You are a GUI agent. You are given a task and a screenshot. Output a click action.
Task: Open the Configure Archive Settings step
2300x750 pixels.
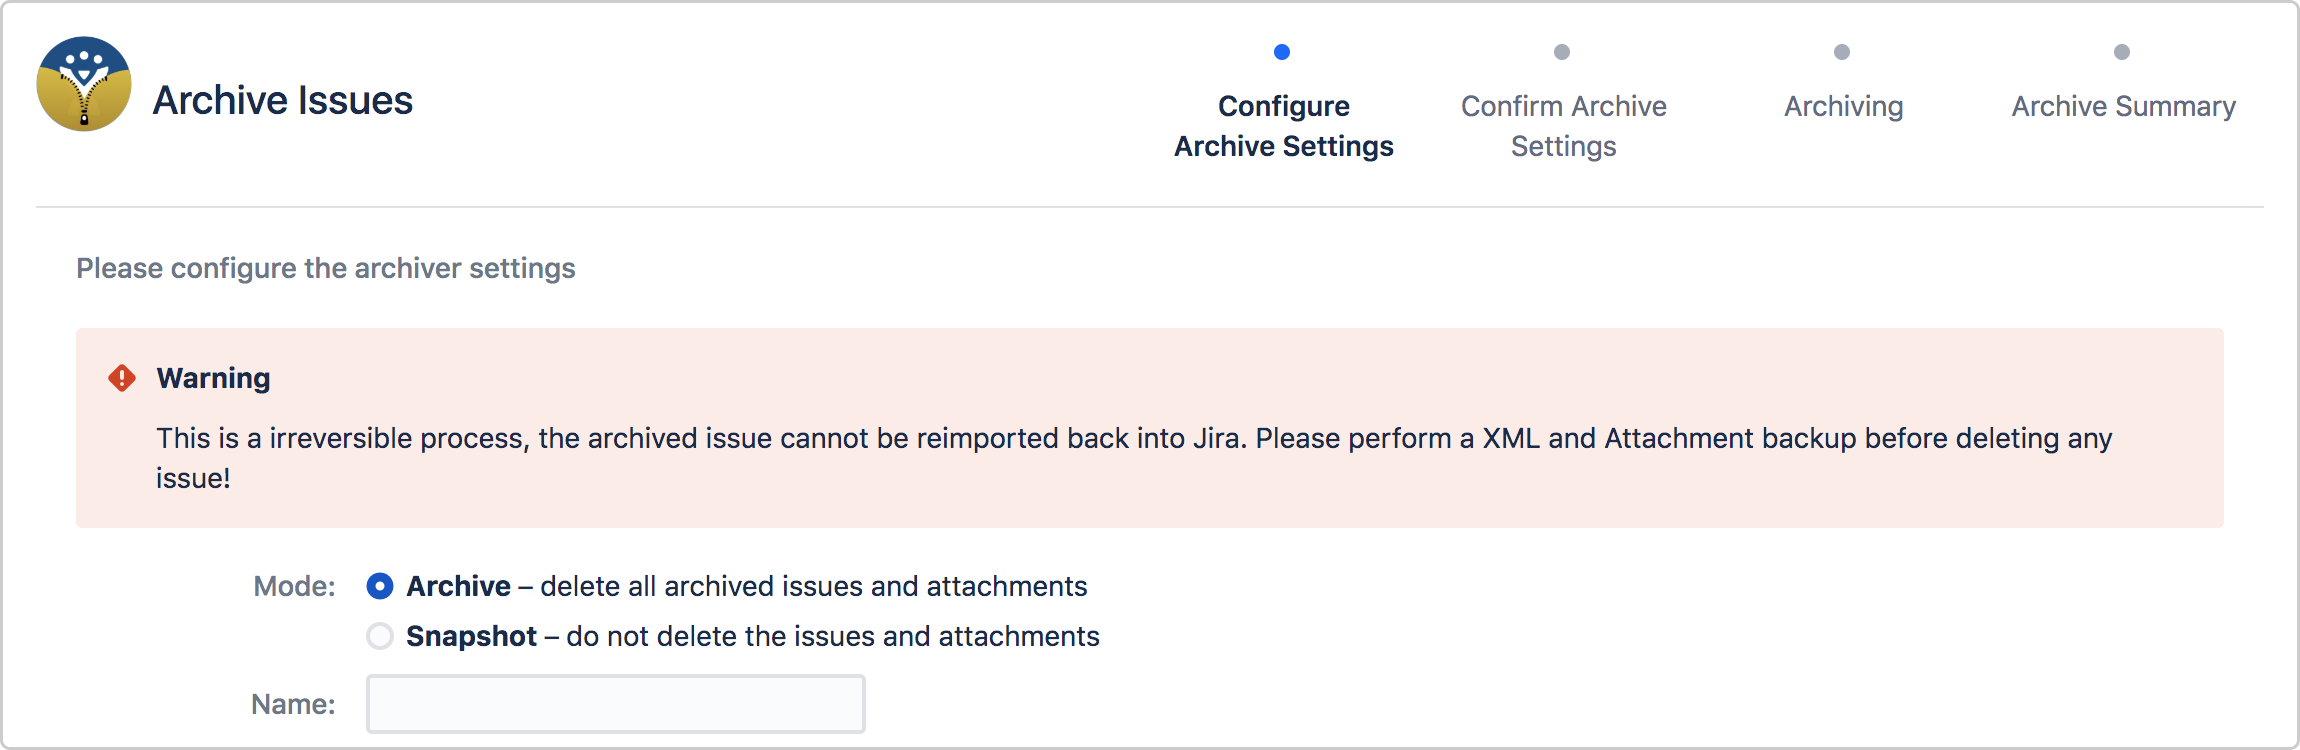1283,125
